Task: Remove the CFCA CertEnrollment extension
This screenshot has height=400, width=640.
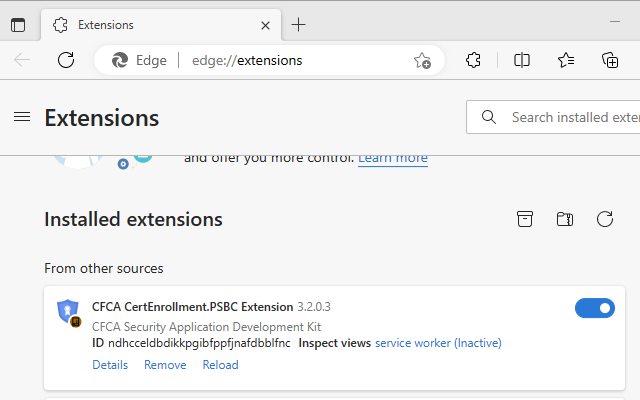Action: [165, 365]
